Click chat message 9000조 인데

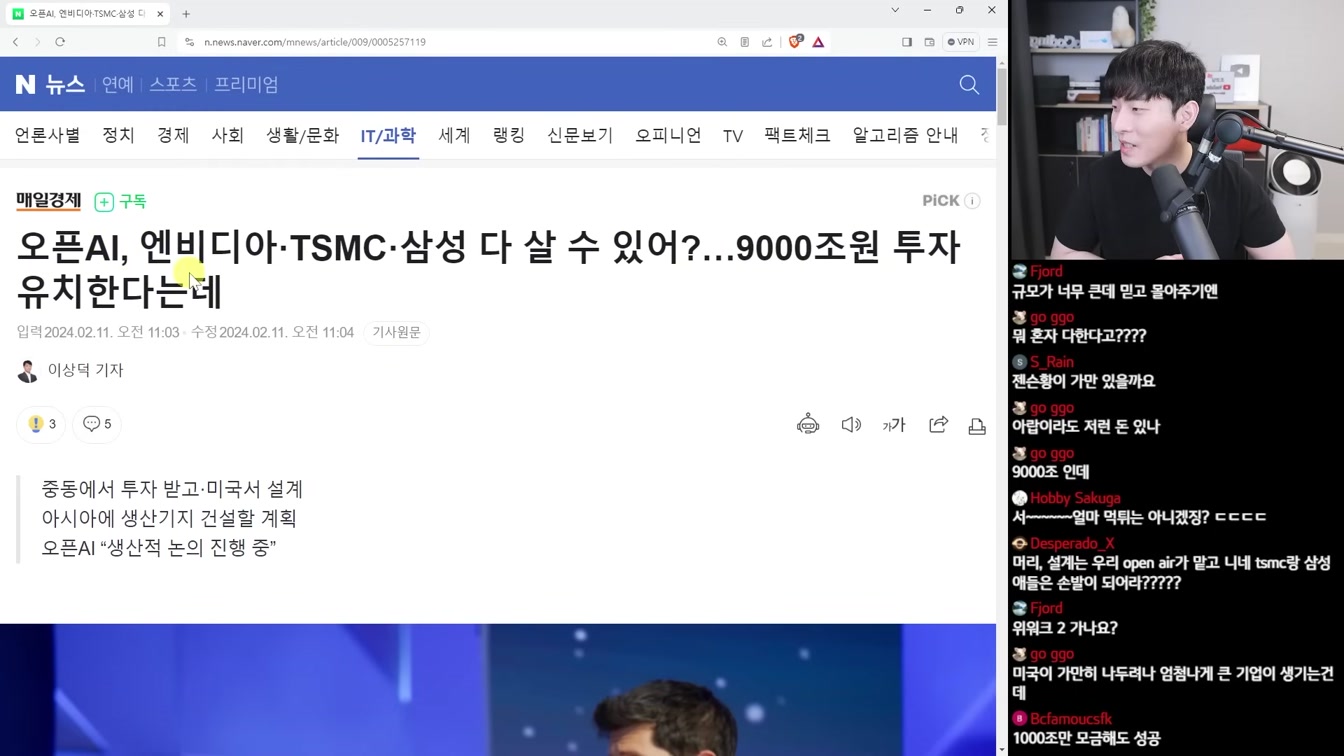tap(1050, 472)
